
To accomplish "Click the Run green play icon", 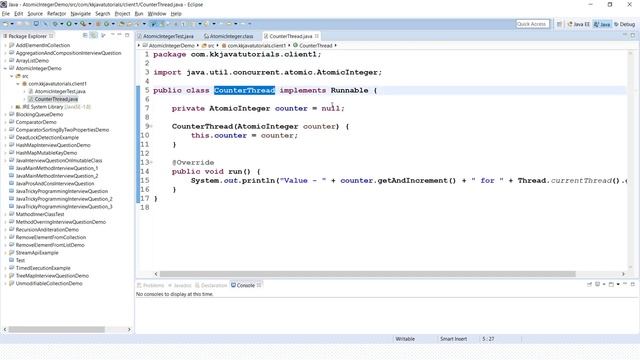I will [x=69, y=24].
